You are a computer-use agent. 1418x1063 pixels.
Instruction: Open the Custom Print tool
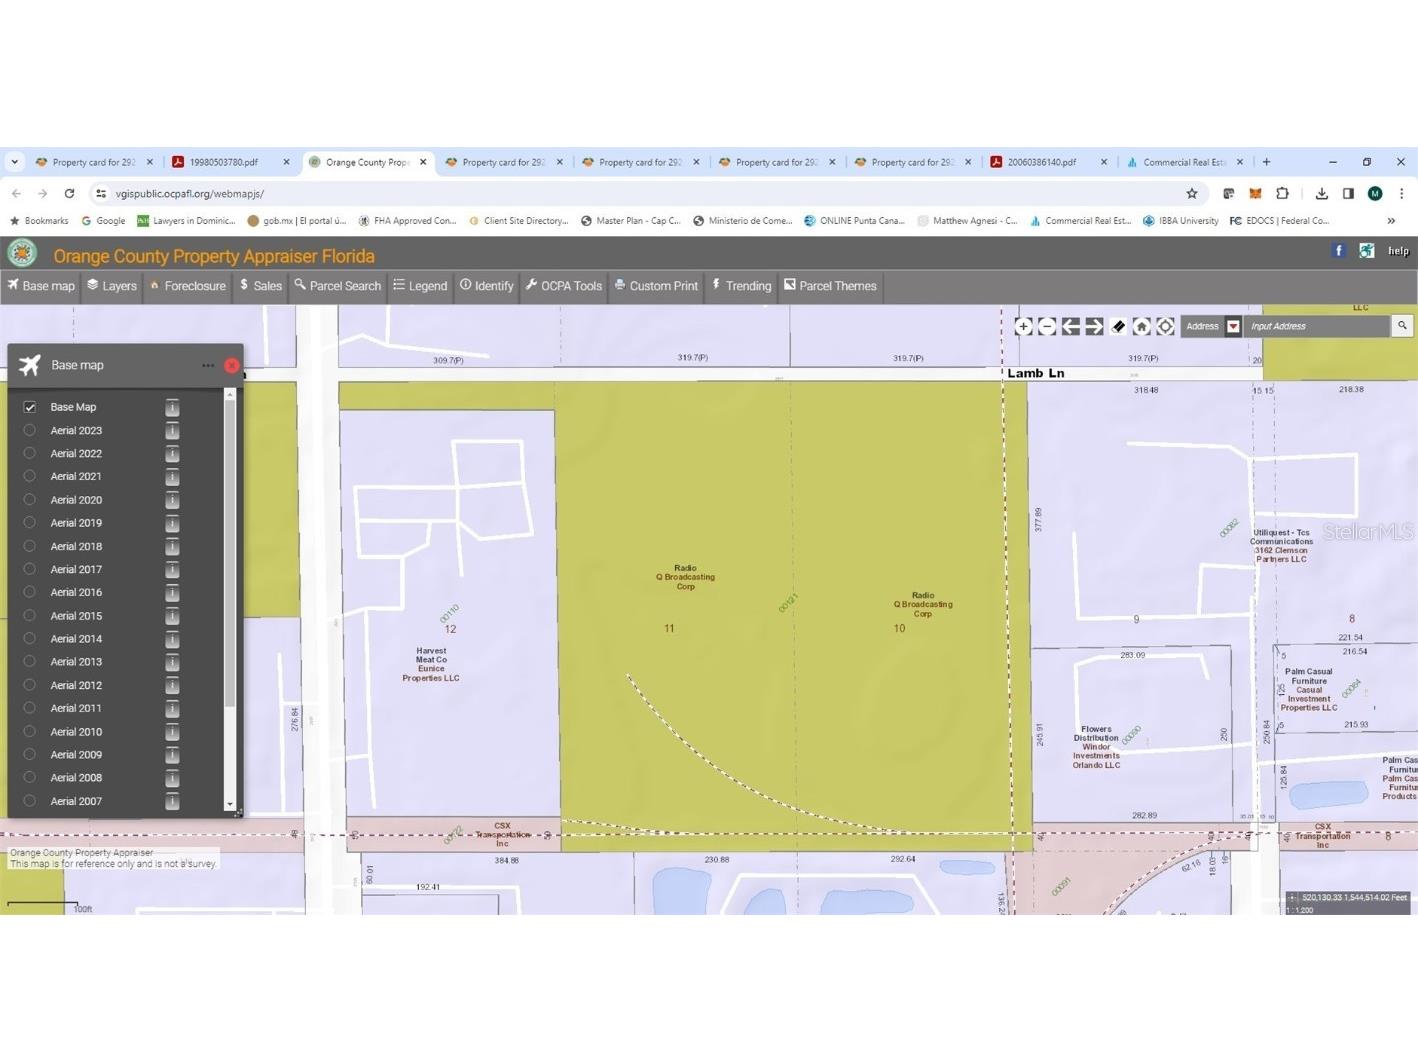click(656, 286)
